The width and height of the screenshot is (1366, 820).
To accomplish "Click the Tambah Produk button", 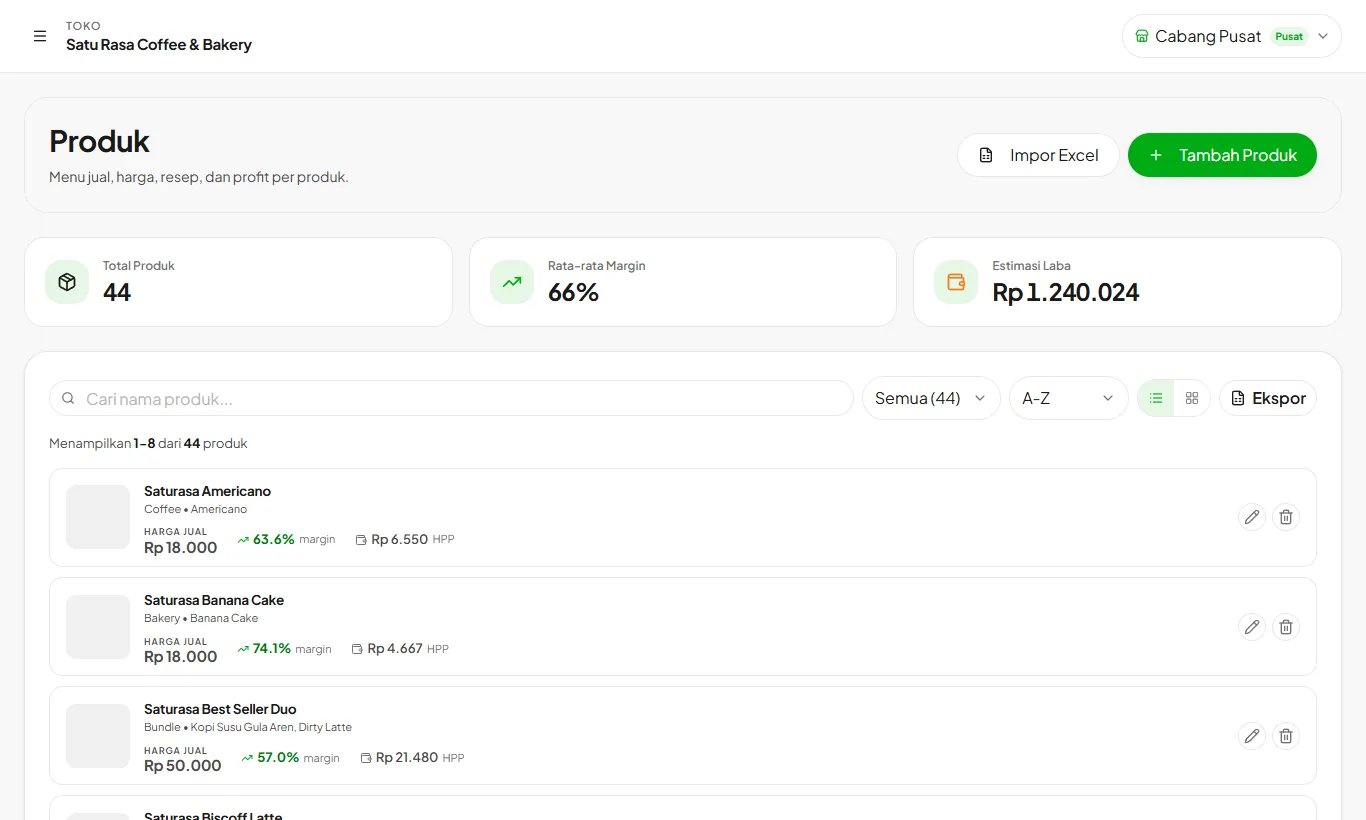I will coord(1222,155).
